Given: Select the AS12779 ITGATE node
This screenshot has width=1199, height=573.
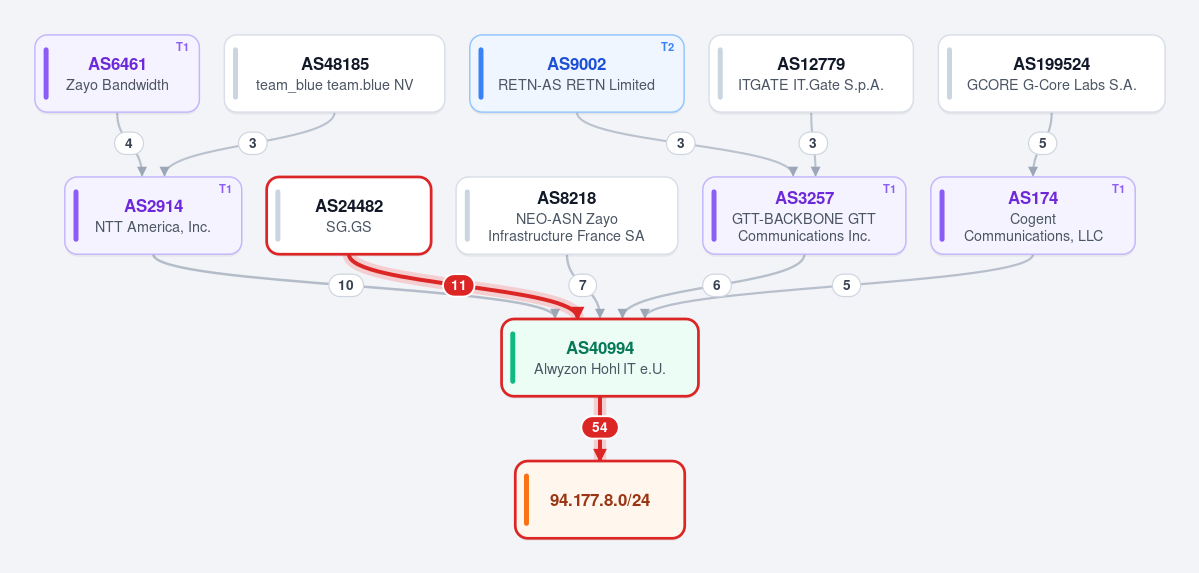Looking at the screenshot, I should [x=811, y=73].
